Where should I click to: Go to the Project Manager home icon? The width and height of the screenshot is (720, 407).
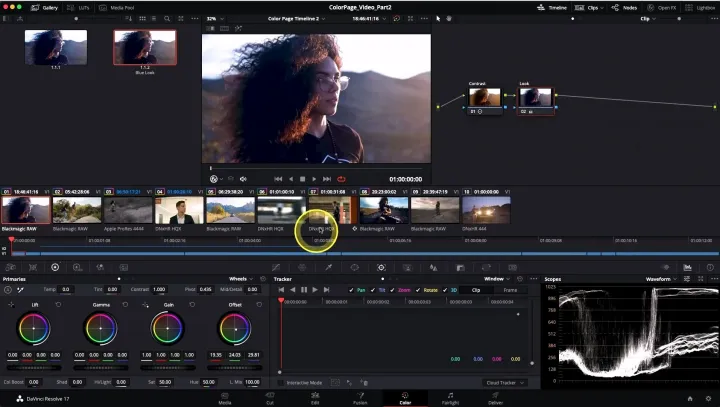click(x=690, y=399)
